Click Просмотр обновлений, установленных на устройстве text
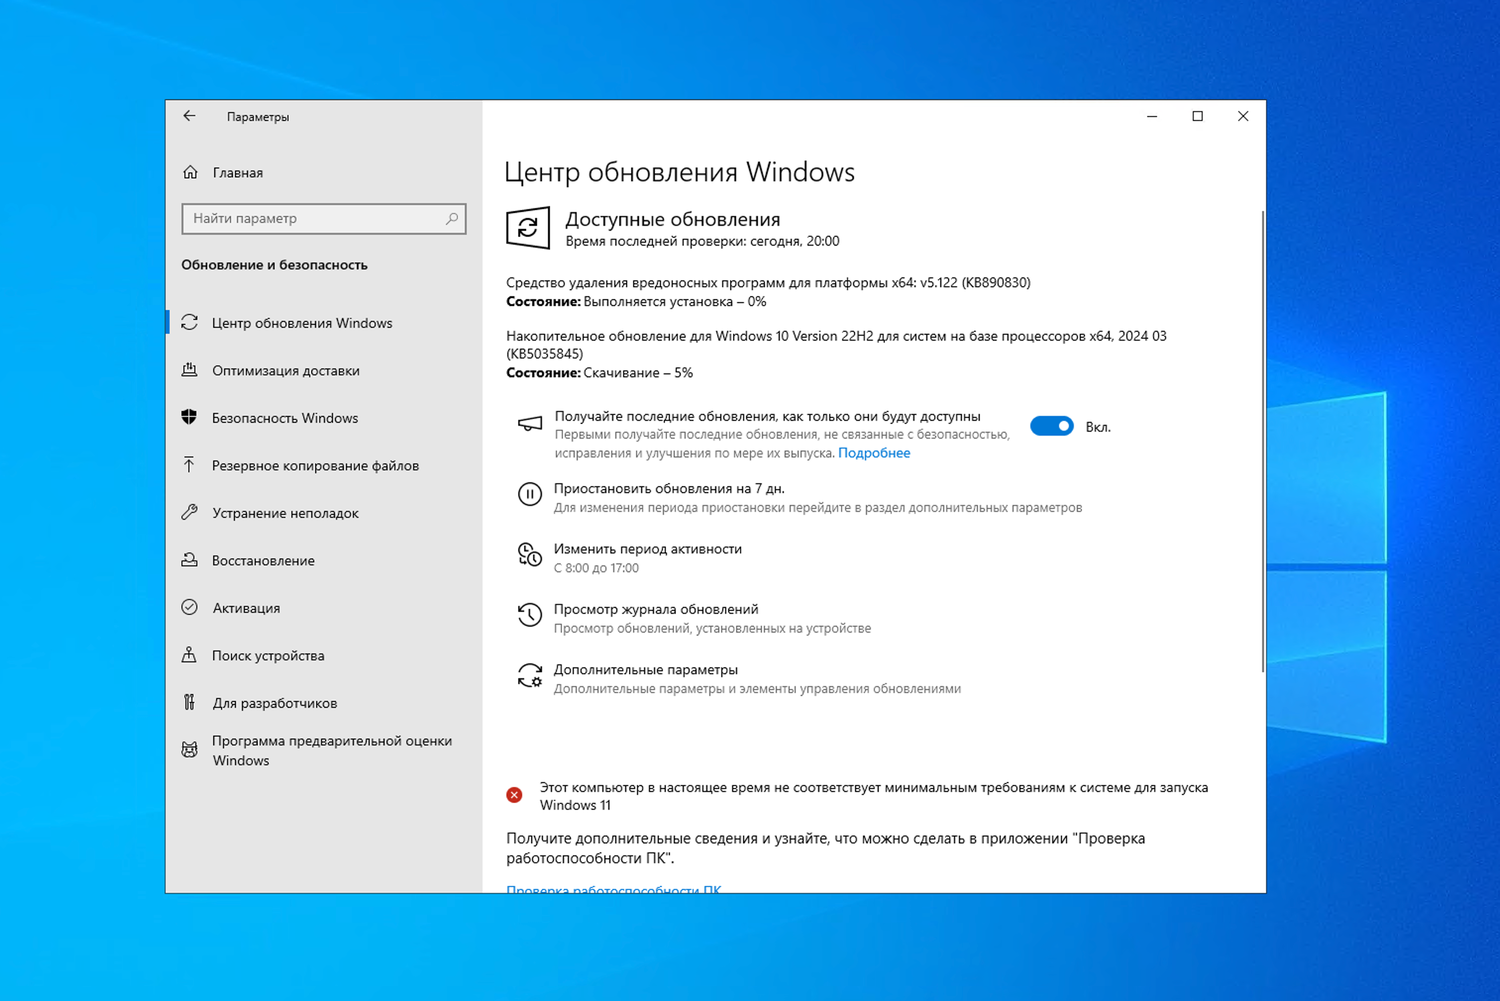The width and height of the screenshot is (1500, 1001). (712, 628)
